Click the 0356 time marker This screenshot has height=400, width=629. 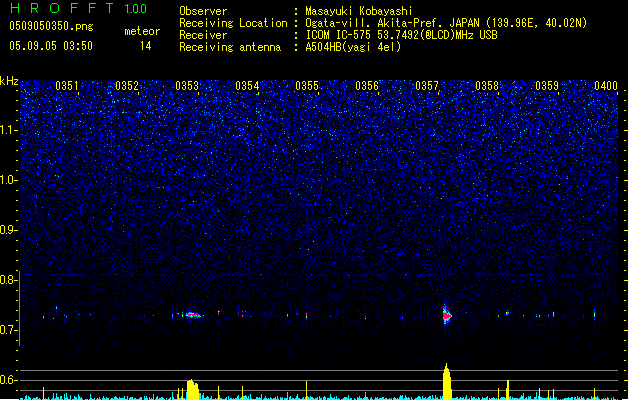click(367, 86)
